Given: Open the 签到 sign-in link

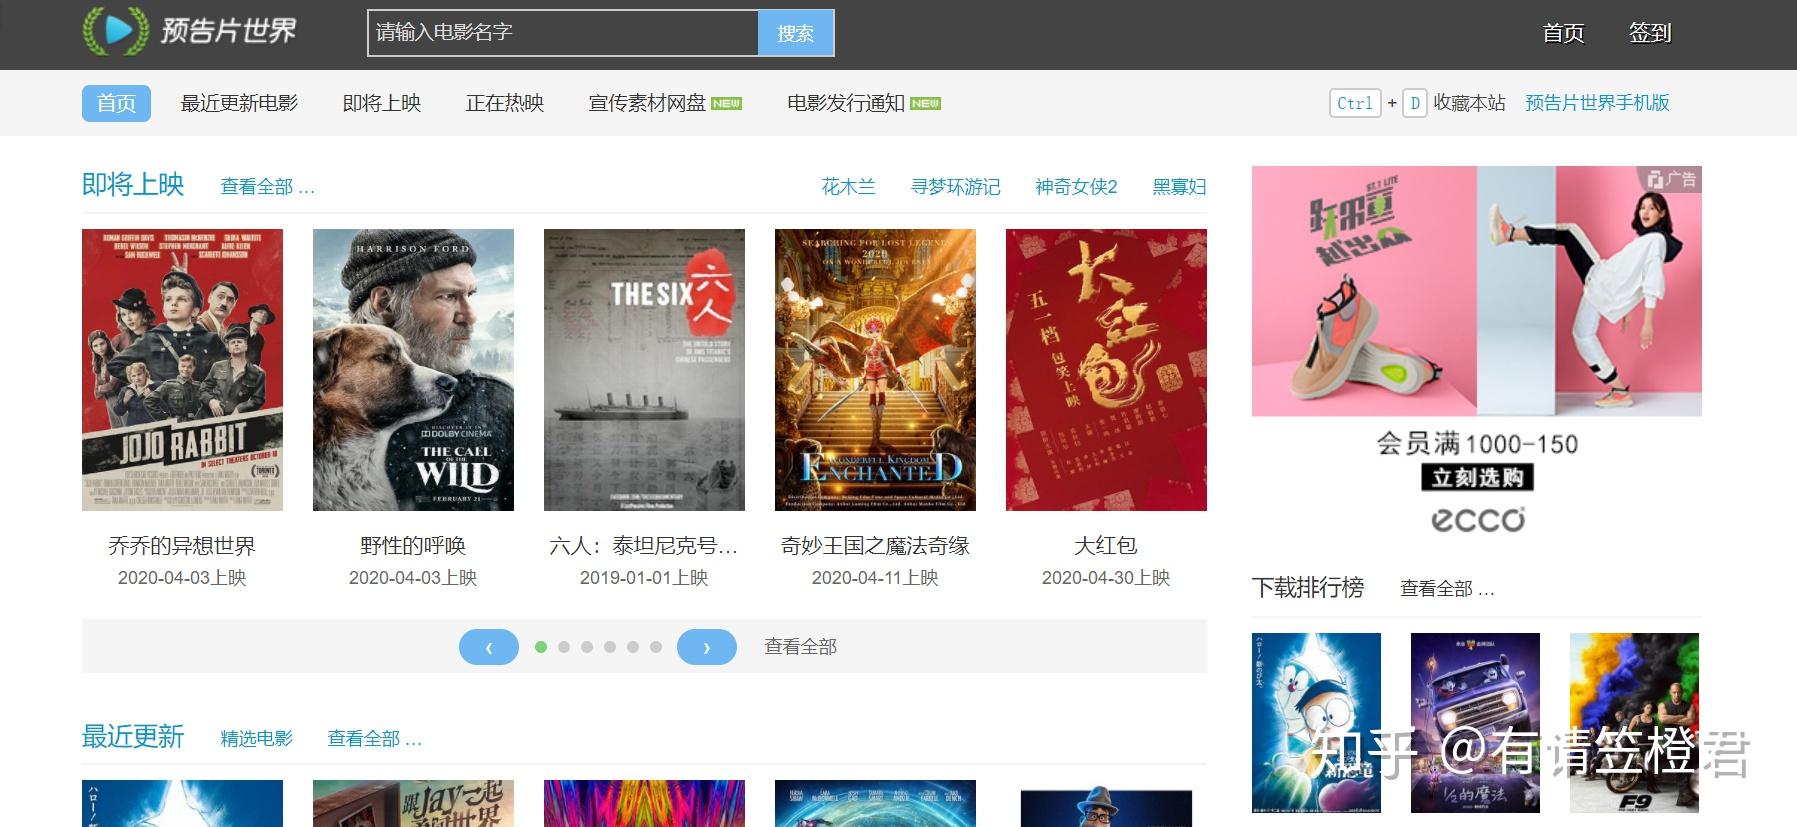Looking at the screenshot, I should pos(1650,33).
